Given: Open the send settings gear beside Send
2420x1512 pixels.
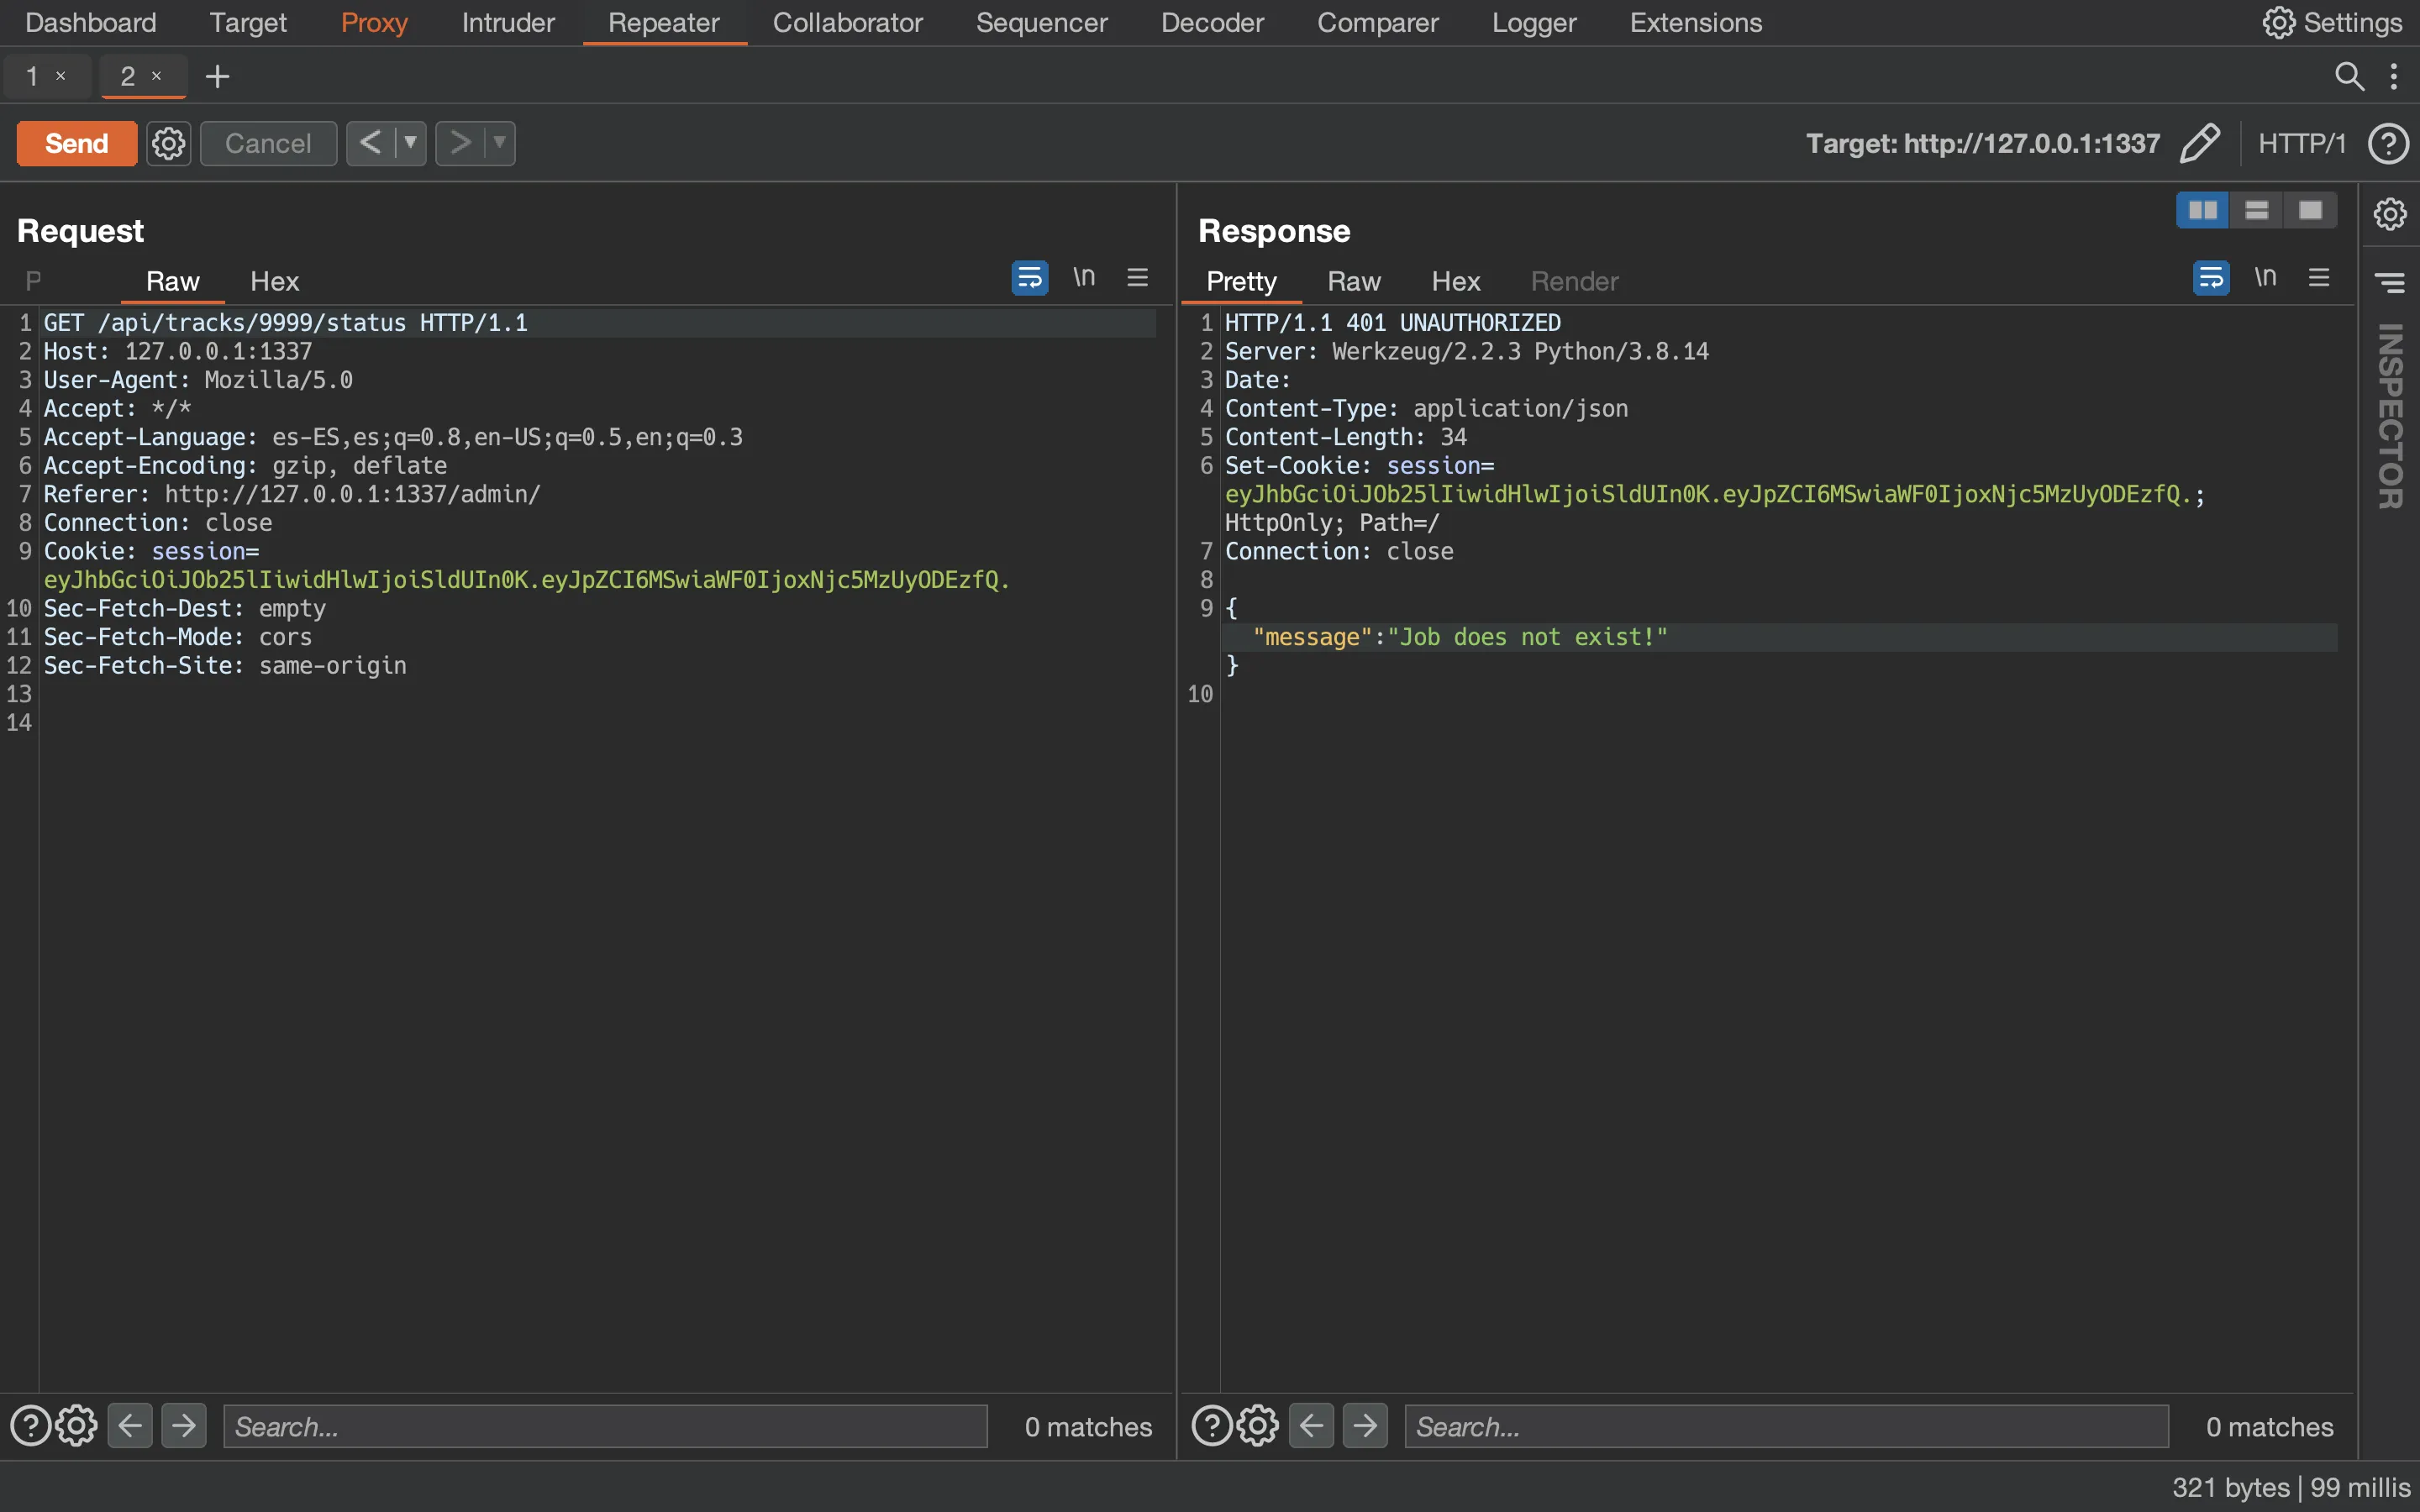Looking at the screenshot, I should 168,143.
